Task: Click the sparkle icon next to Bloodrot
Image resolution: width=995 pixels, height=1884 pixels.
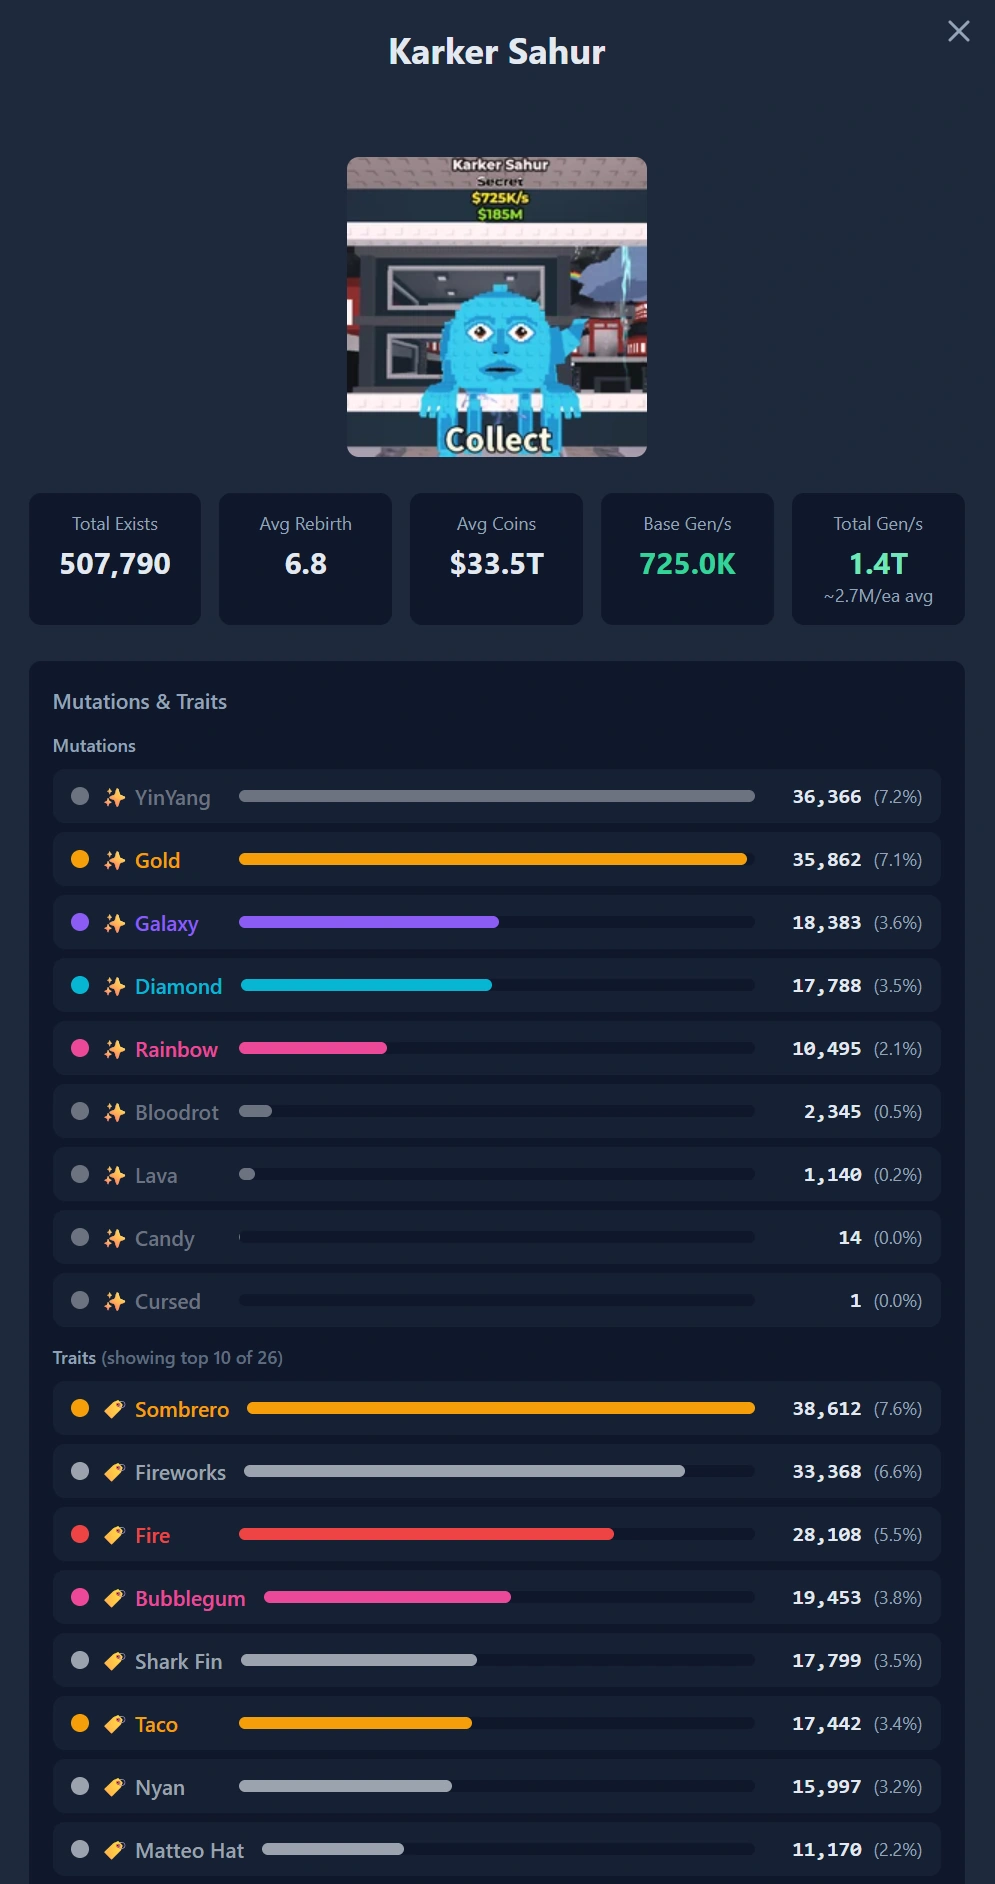Action: [115, 1112]
